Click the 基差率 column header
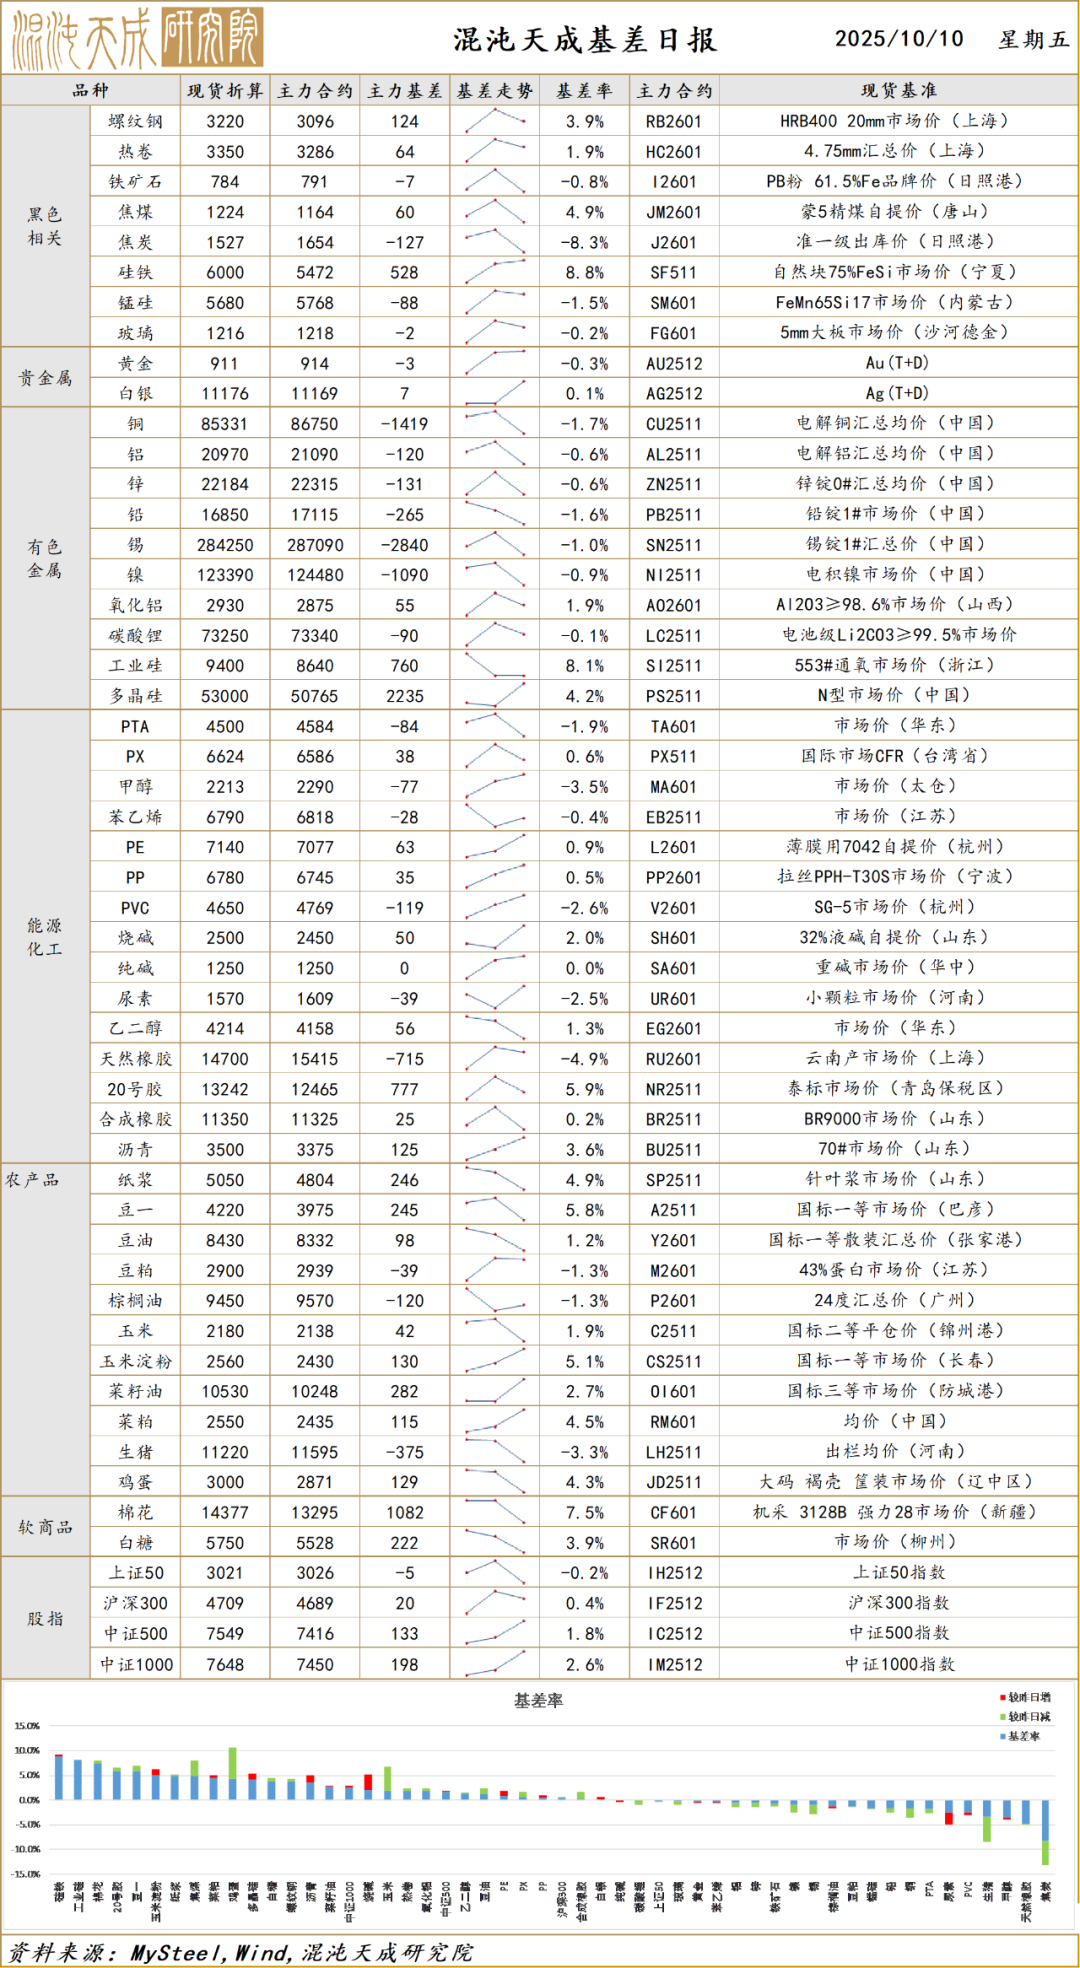Screen dimensions: 1080x1968 click(x=584, y=91)
